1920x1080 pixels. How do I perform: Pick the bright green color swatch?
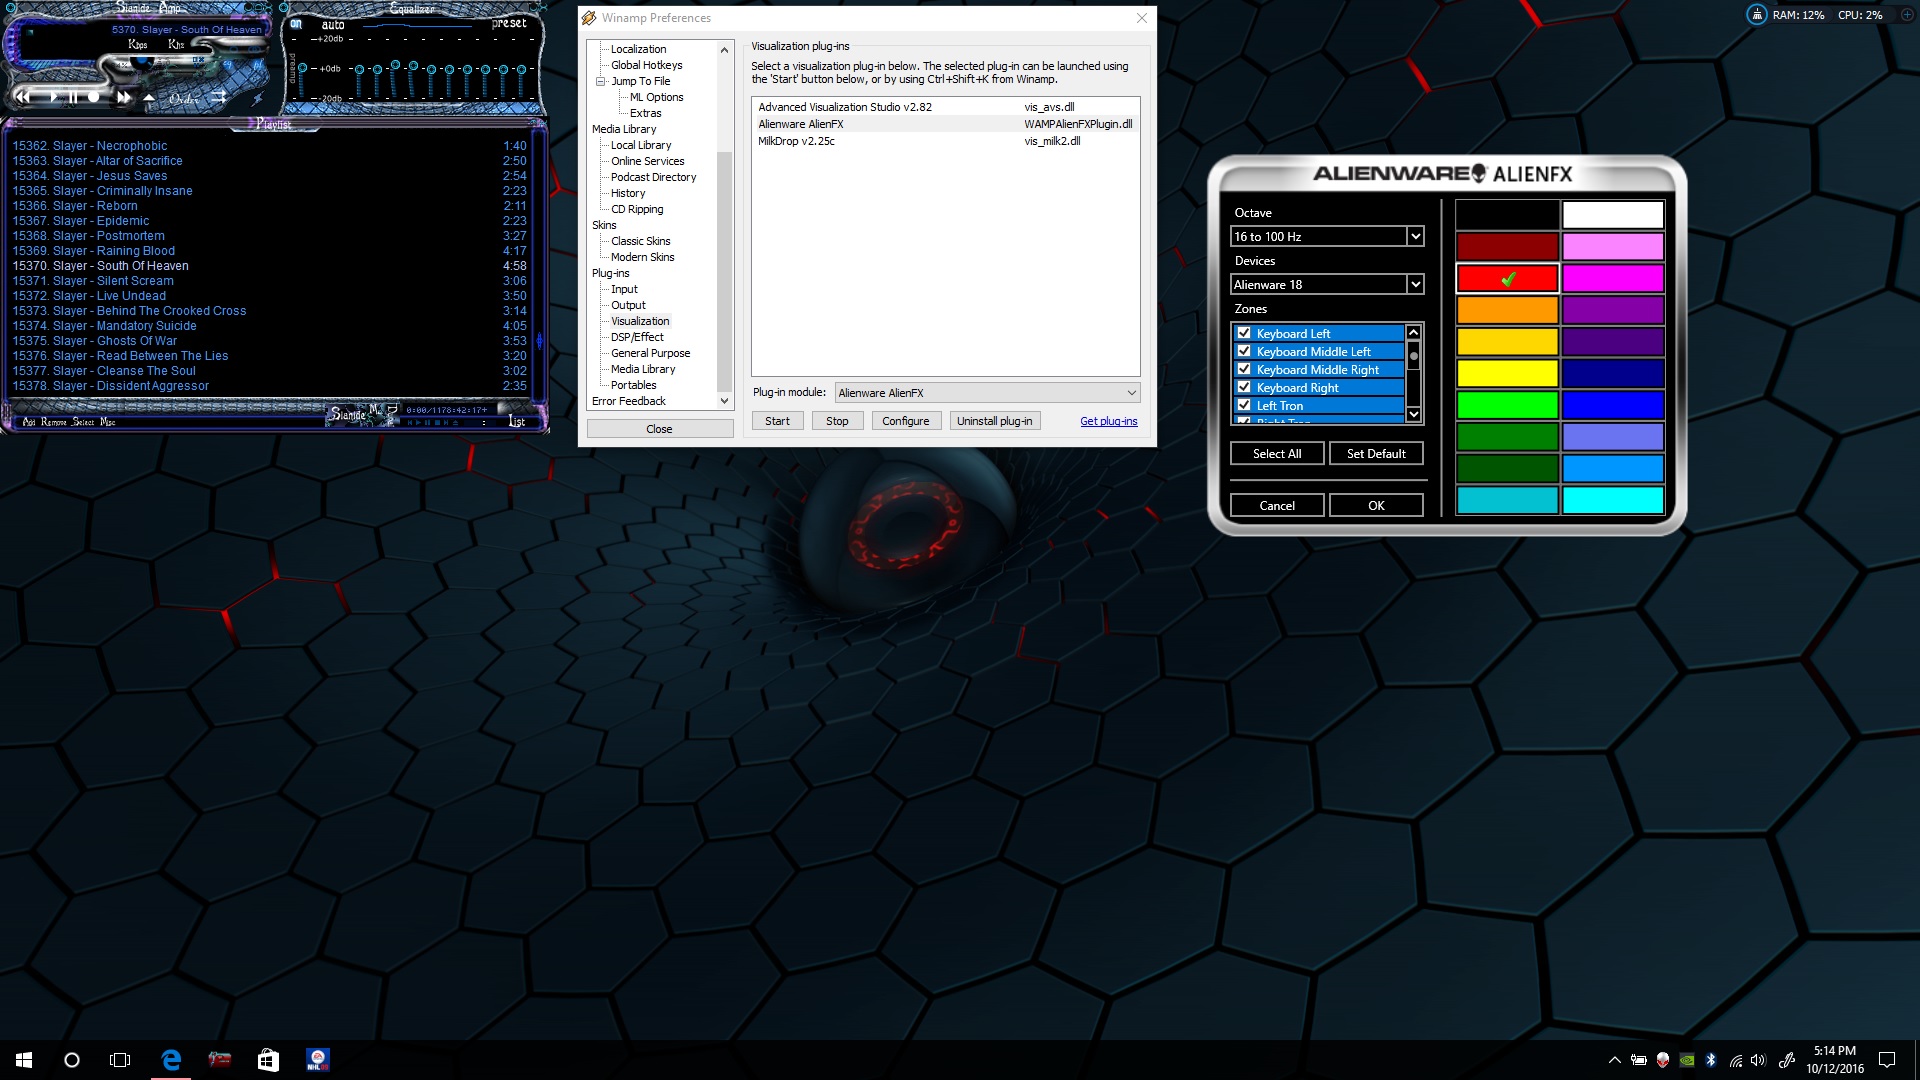coord(1507,405)
